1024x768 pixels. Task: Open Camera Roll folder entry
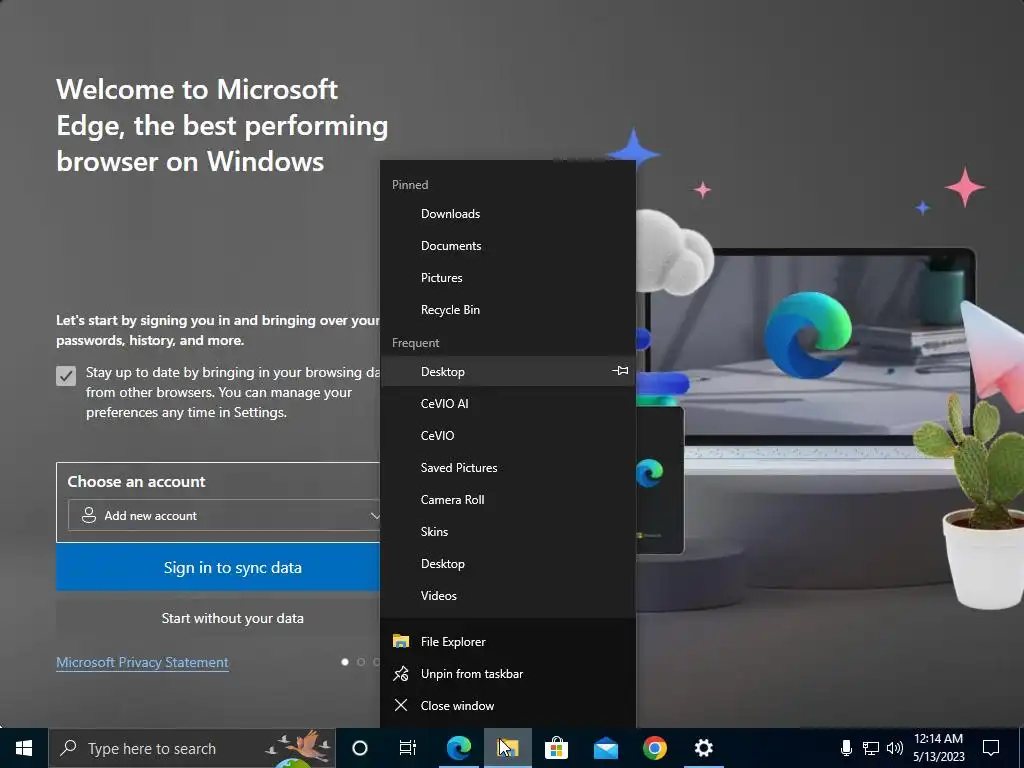click(x=507, y=500)
